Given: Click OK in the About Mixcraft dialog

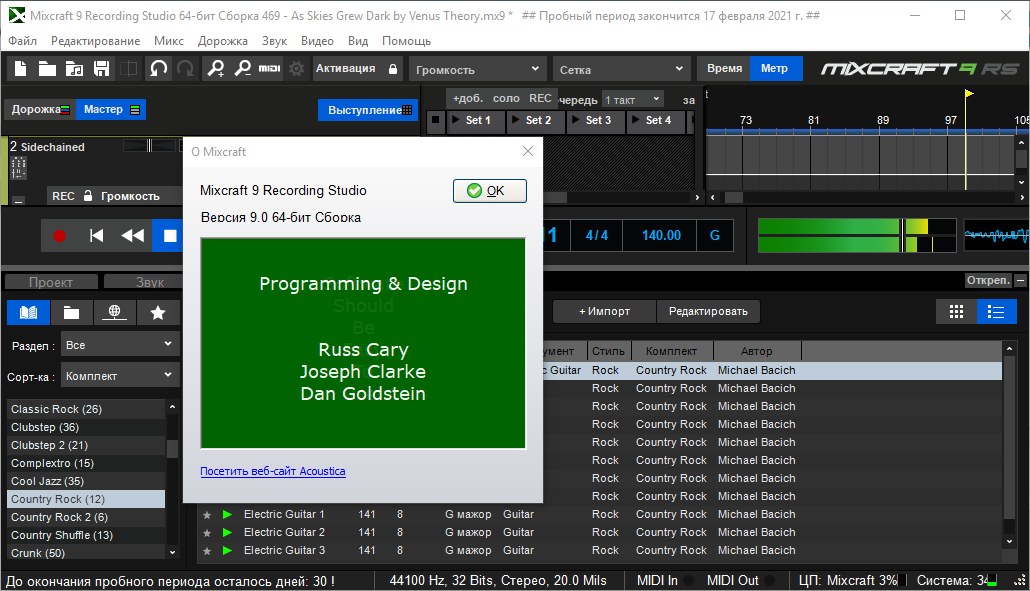Looking at the screenshot, I should tap(489, 191).
